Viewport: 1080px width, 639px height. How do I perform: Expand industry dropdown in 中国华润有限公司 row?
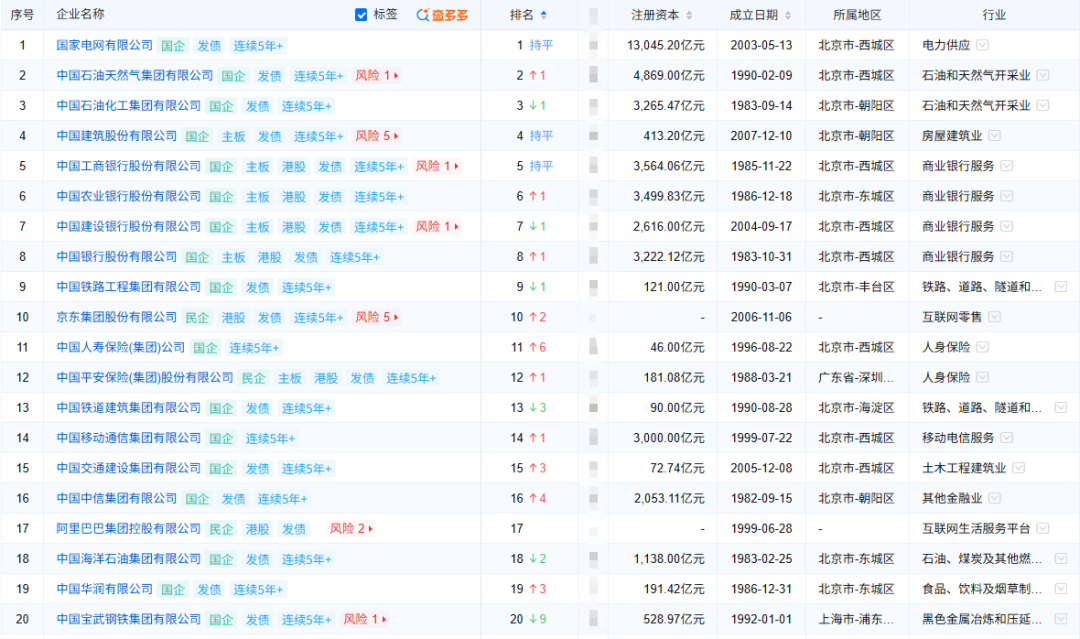pyautogui.click(x=1061, y=589)
